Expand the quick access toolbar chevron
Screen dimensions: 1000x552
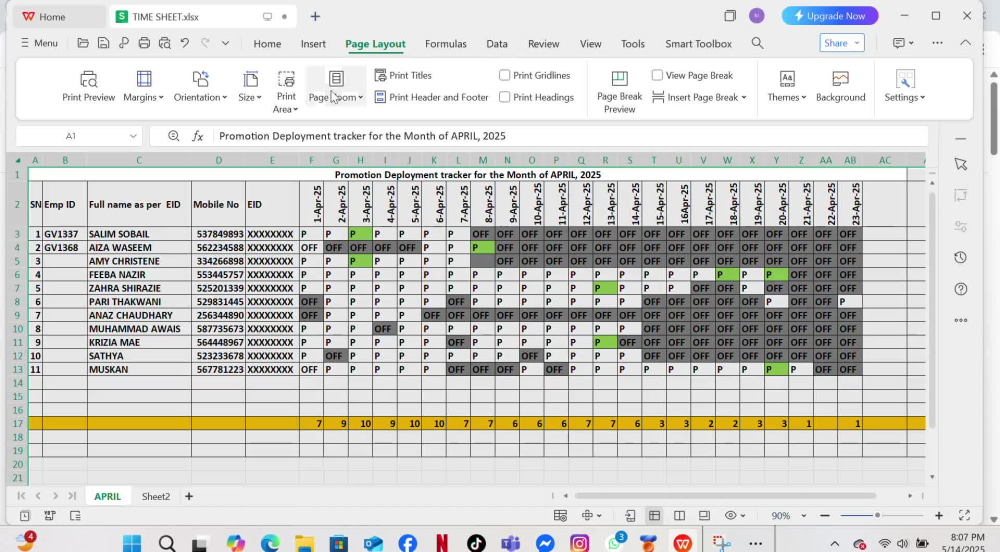click(x=225, y=43)
